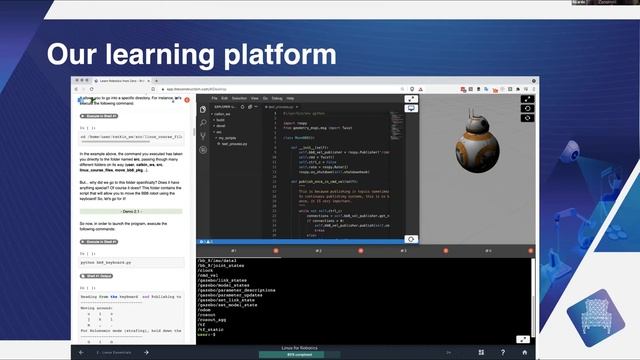Open the Debug icon in the IDE sidebar
This screenshot has width=640, height=360.
click(x=203, y=150)
